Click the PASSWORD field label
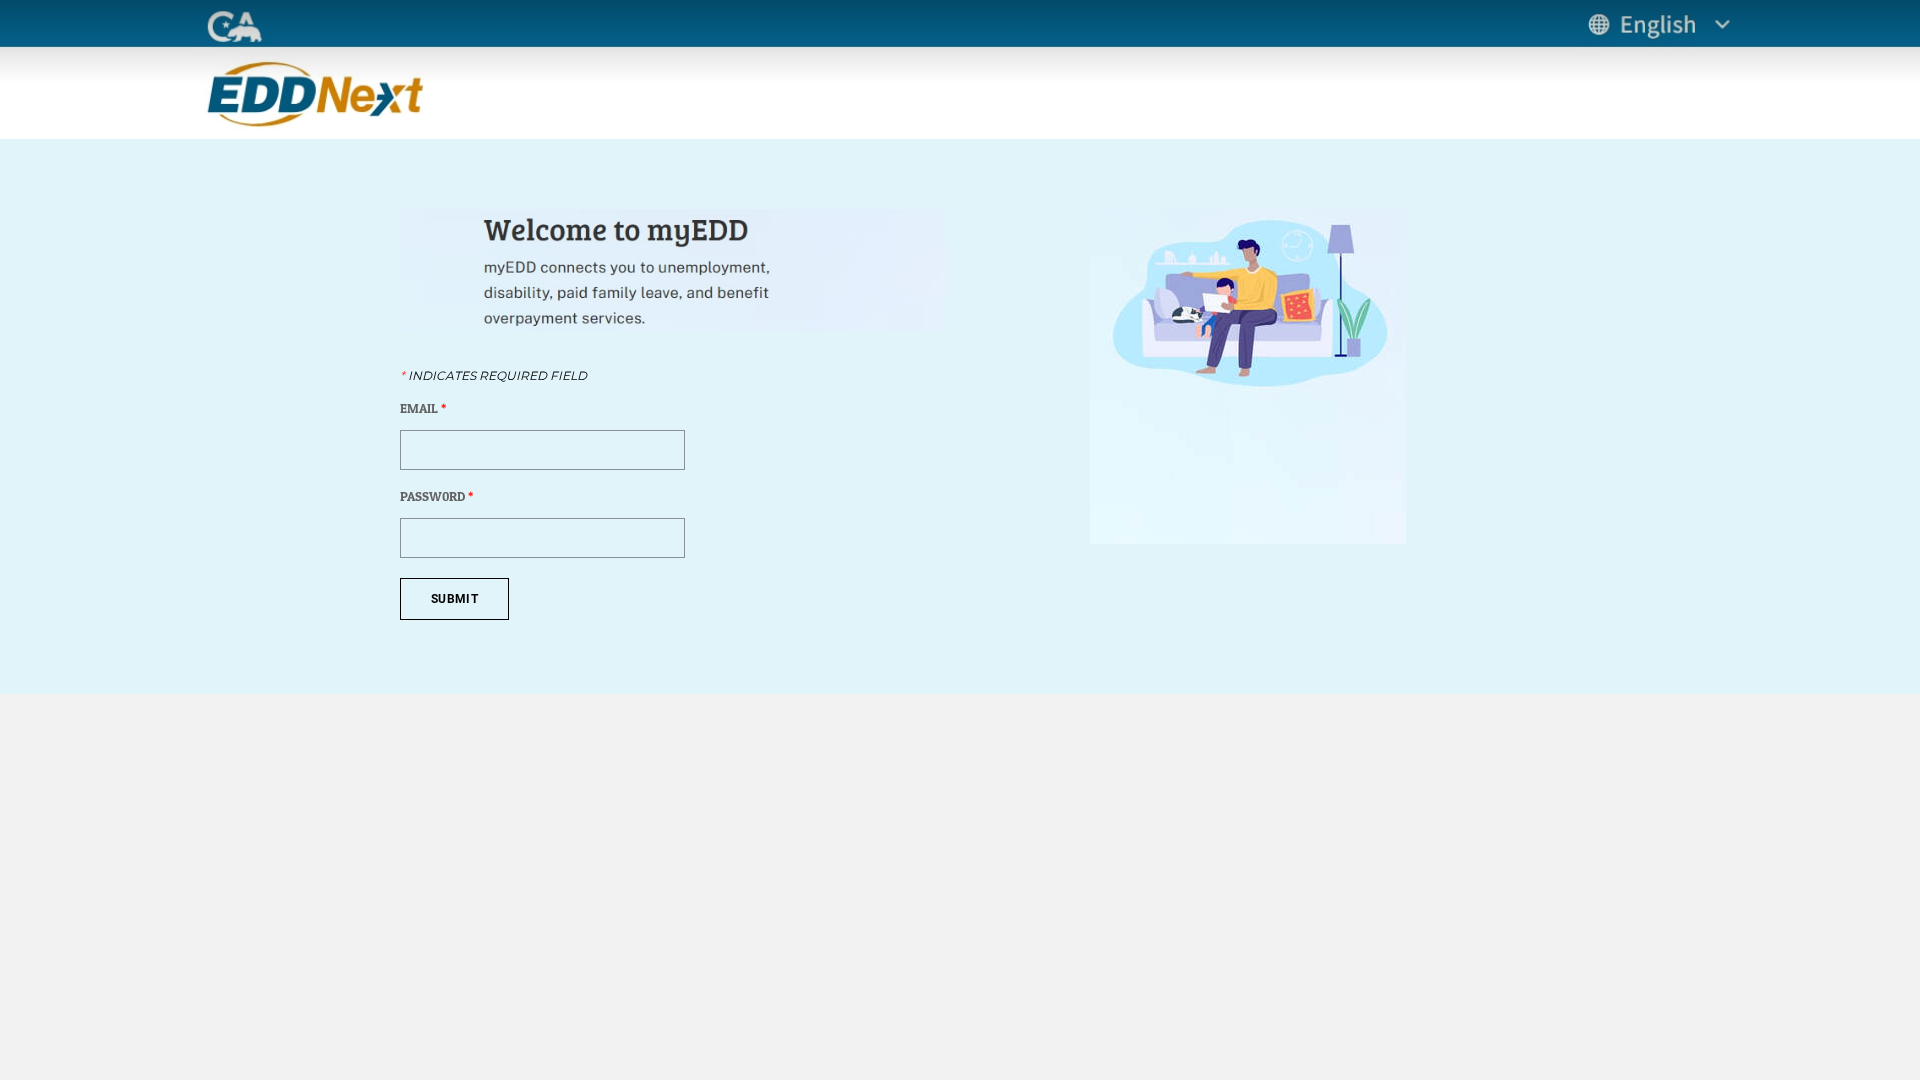This screenshot has height=1080, width=1920. coord(432,496)
